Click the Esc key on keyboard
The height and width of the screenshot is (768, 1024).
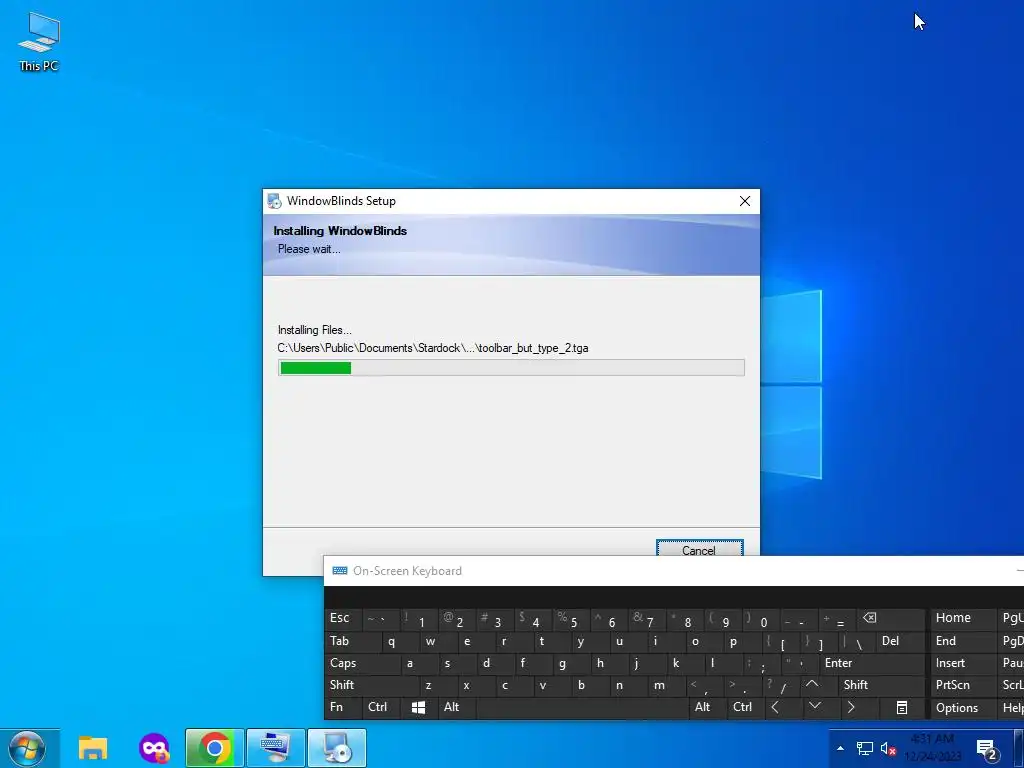click(x=344, y=618)
